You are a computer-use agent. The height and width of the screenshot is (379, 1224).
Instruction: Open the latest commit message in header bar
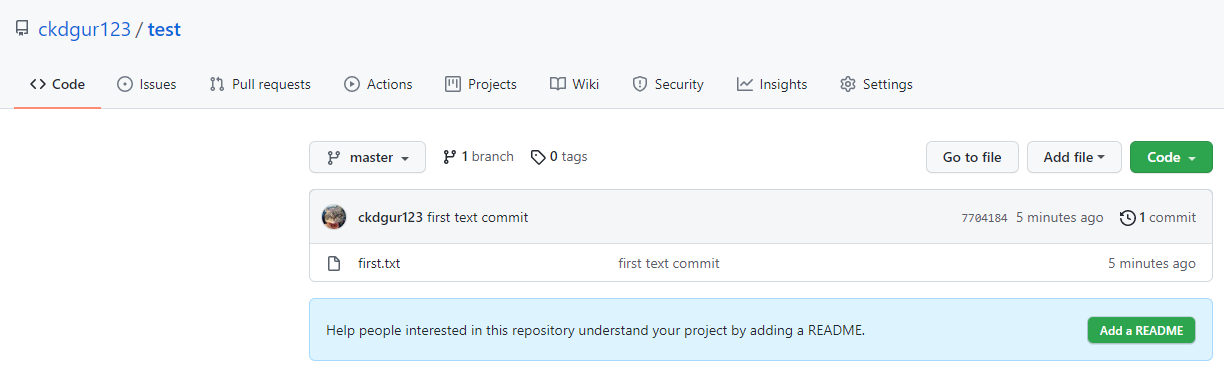478,217
